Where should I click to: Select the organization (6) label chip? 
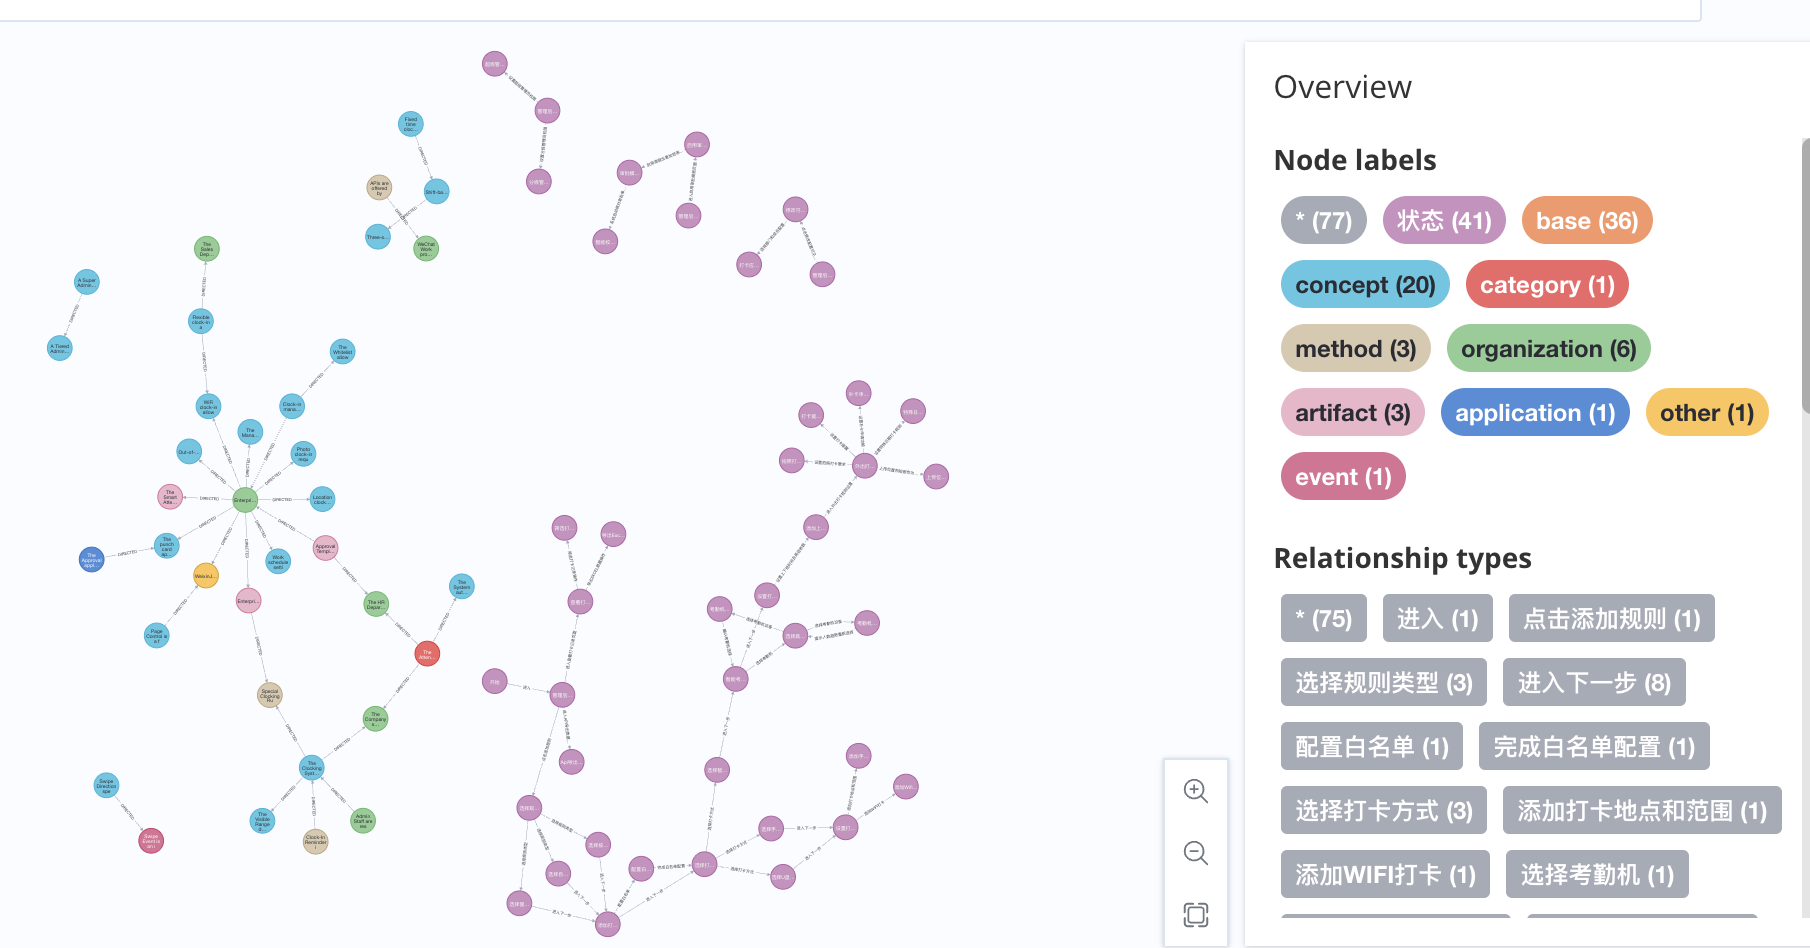click(1547, 349)
